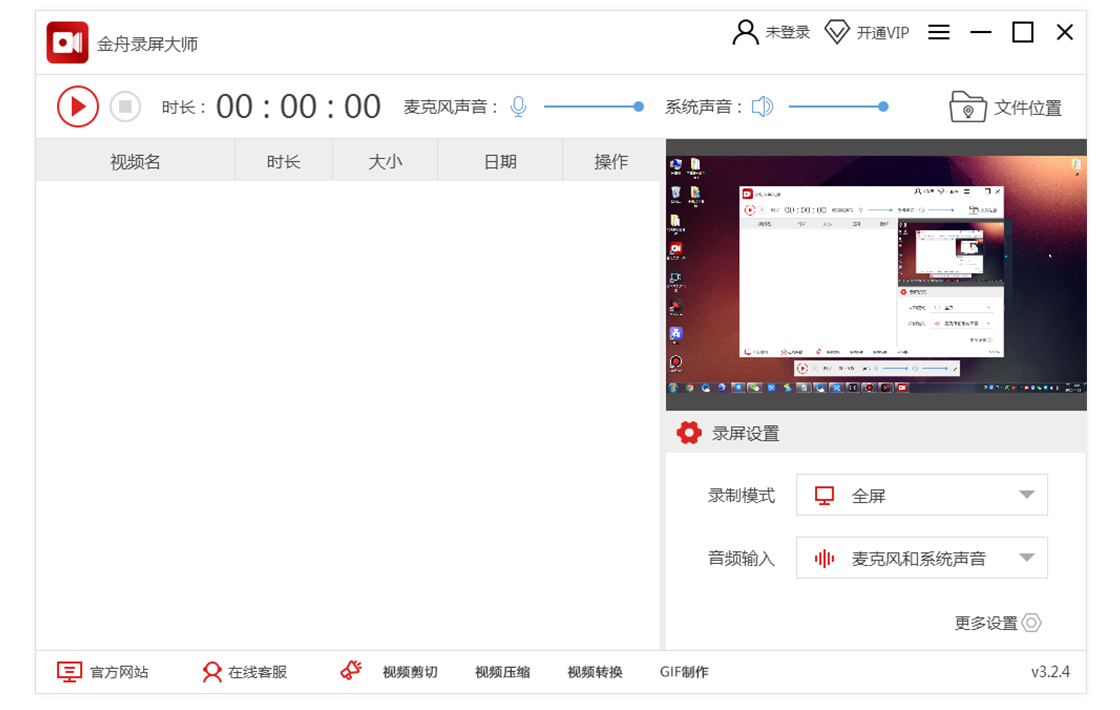Click the 录屏设置 red gear icon

click(x=689, y=433)
